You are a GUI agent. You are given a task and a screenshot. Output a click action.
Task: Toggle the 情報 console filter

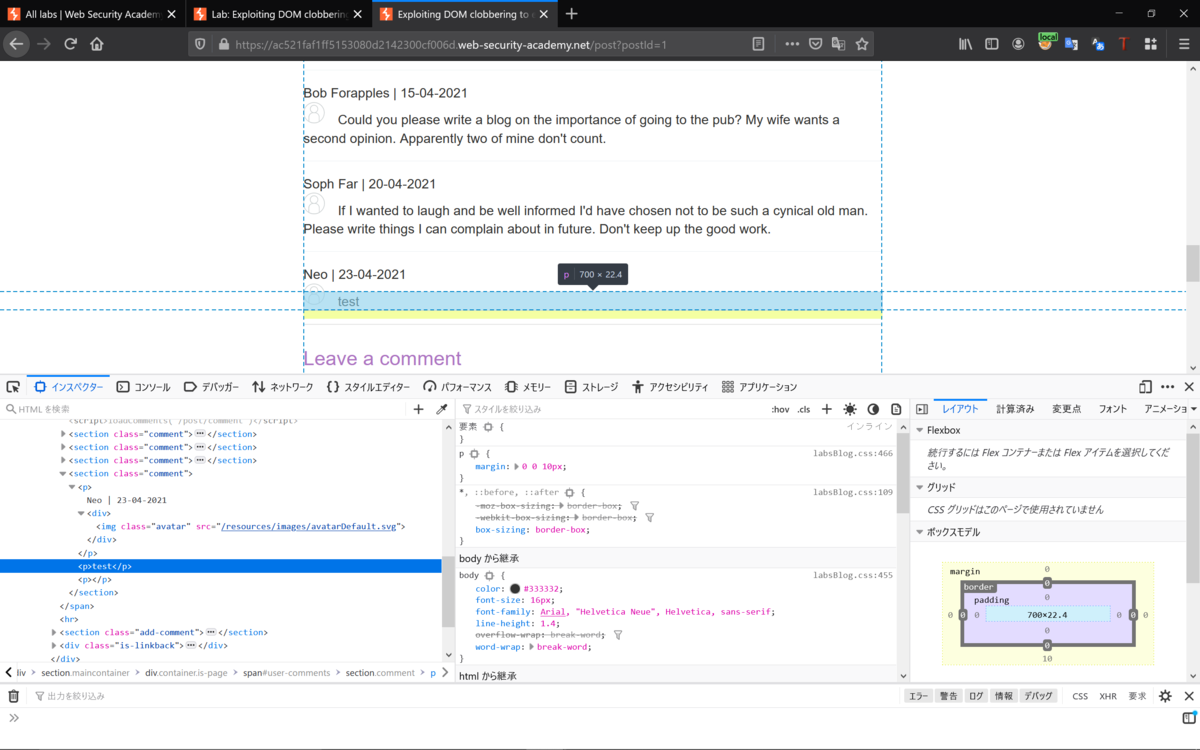click(x=1004, y=696)
